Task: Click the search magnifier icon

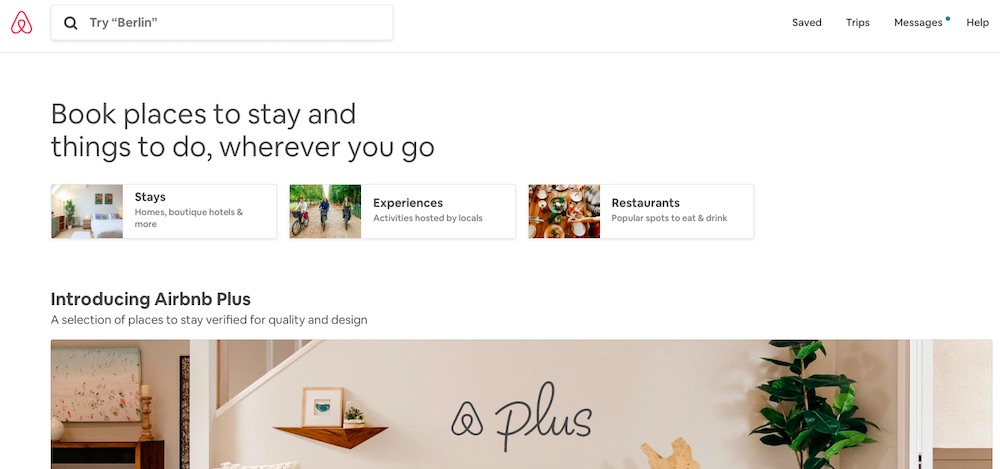Action: [70, 23]
